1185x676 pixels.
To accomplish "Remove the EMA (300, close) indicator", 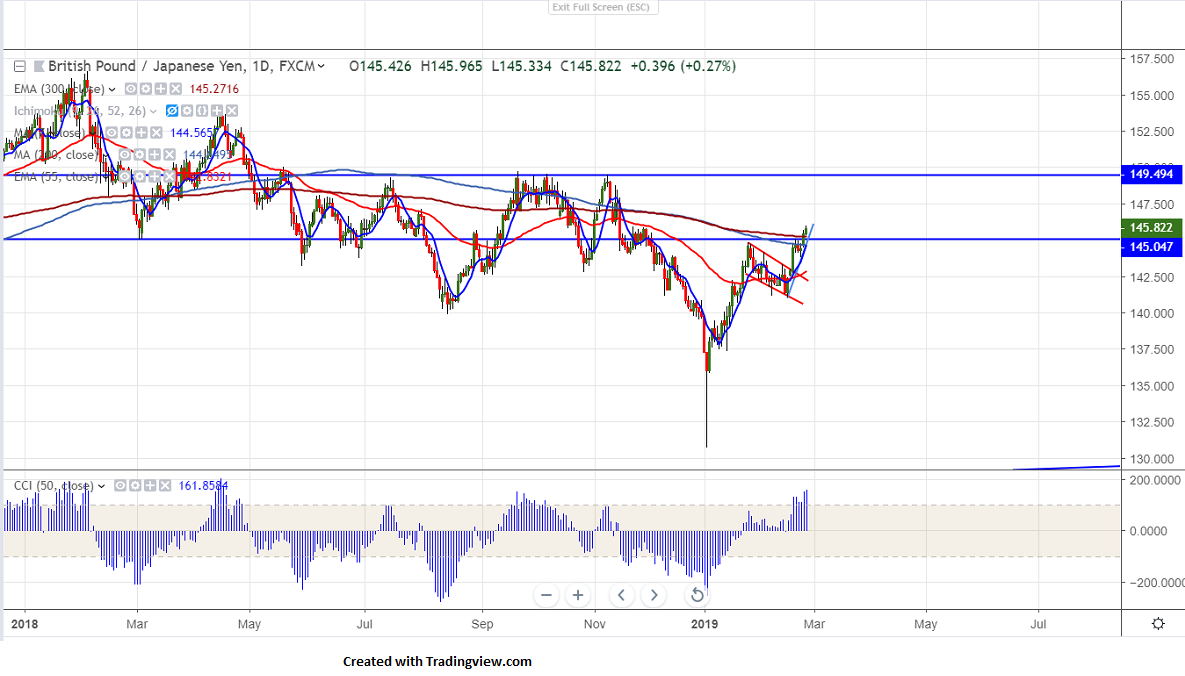I will coord(176,89).
